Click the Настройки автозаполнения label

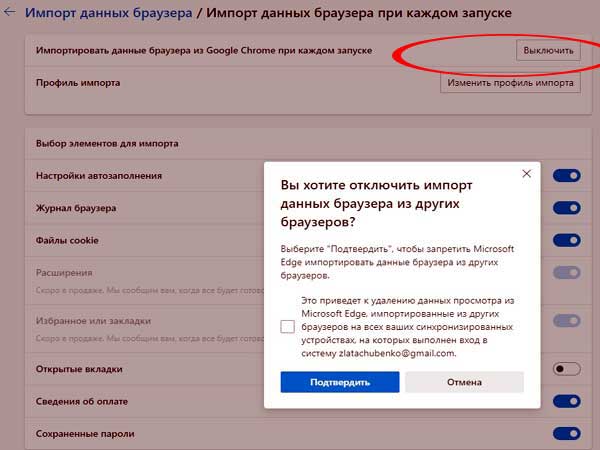pos(99,176)
